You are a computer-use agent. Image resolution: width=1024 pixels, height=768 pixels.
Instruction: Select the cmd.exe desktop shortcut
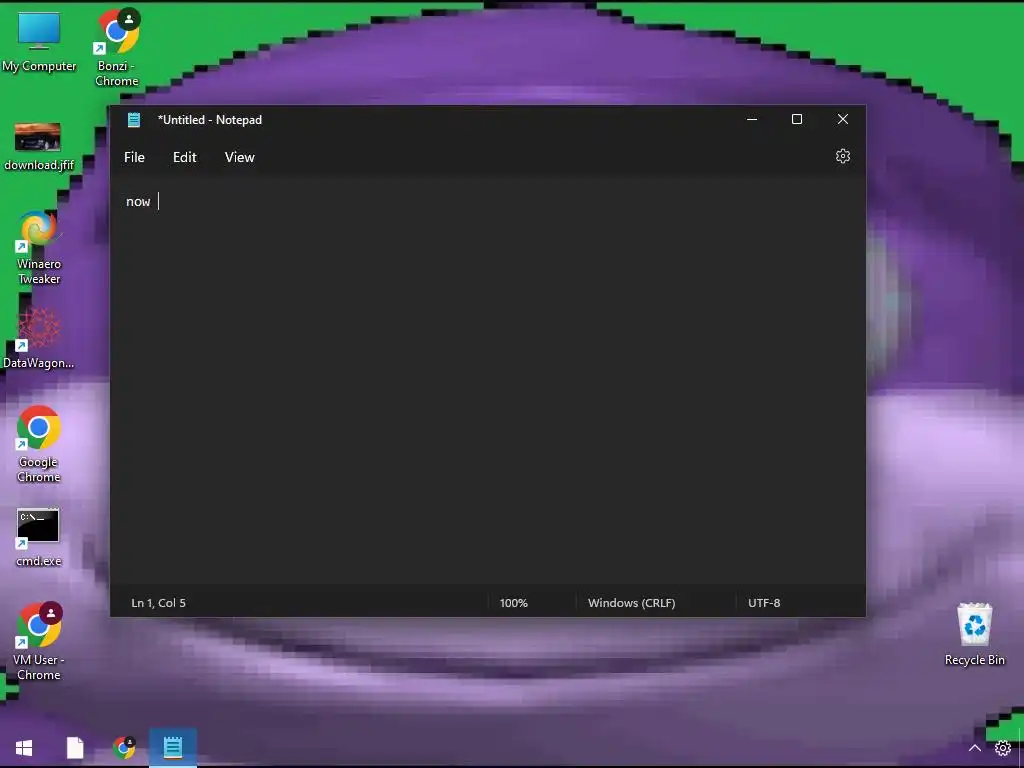39,537
